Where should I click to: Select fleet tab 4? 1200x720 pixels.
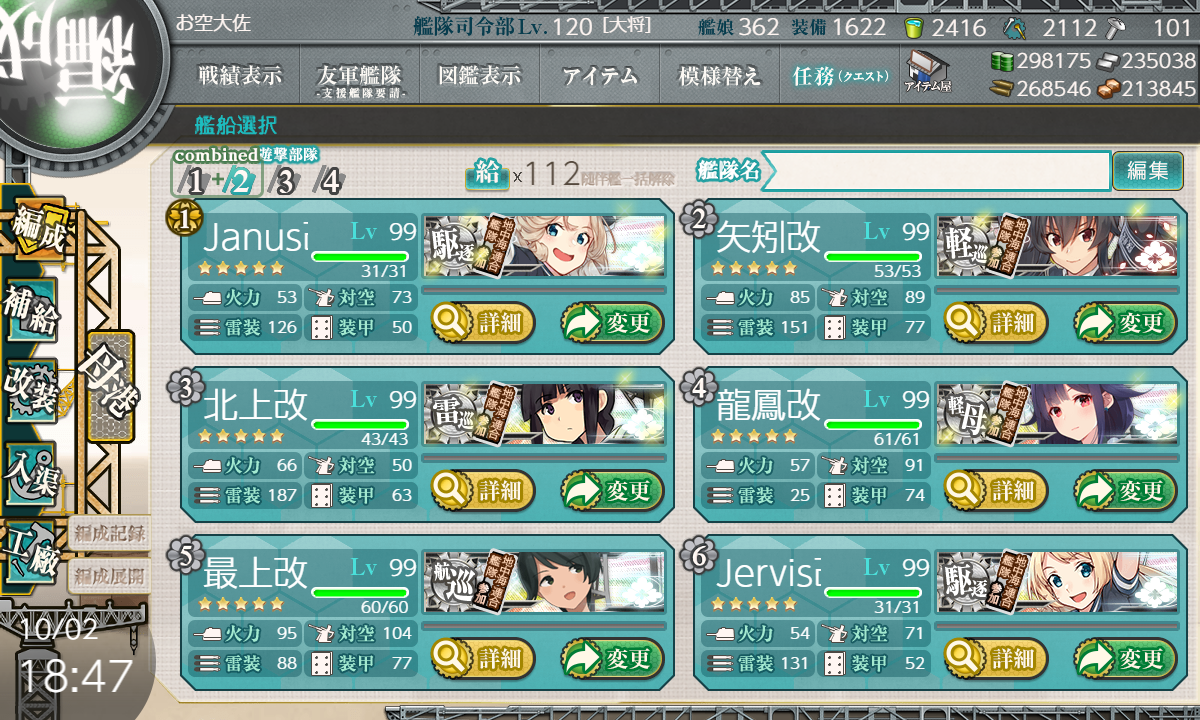point(328,180)
